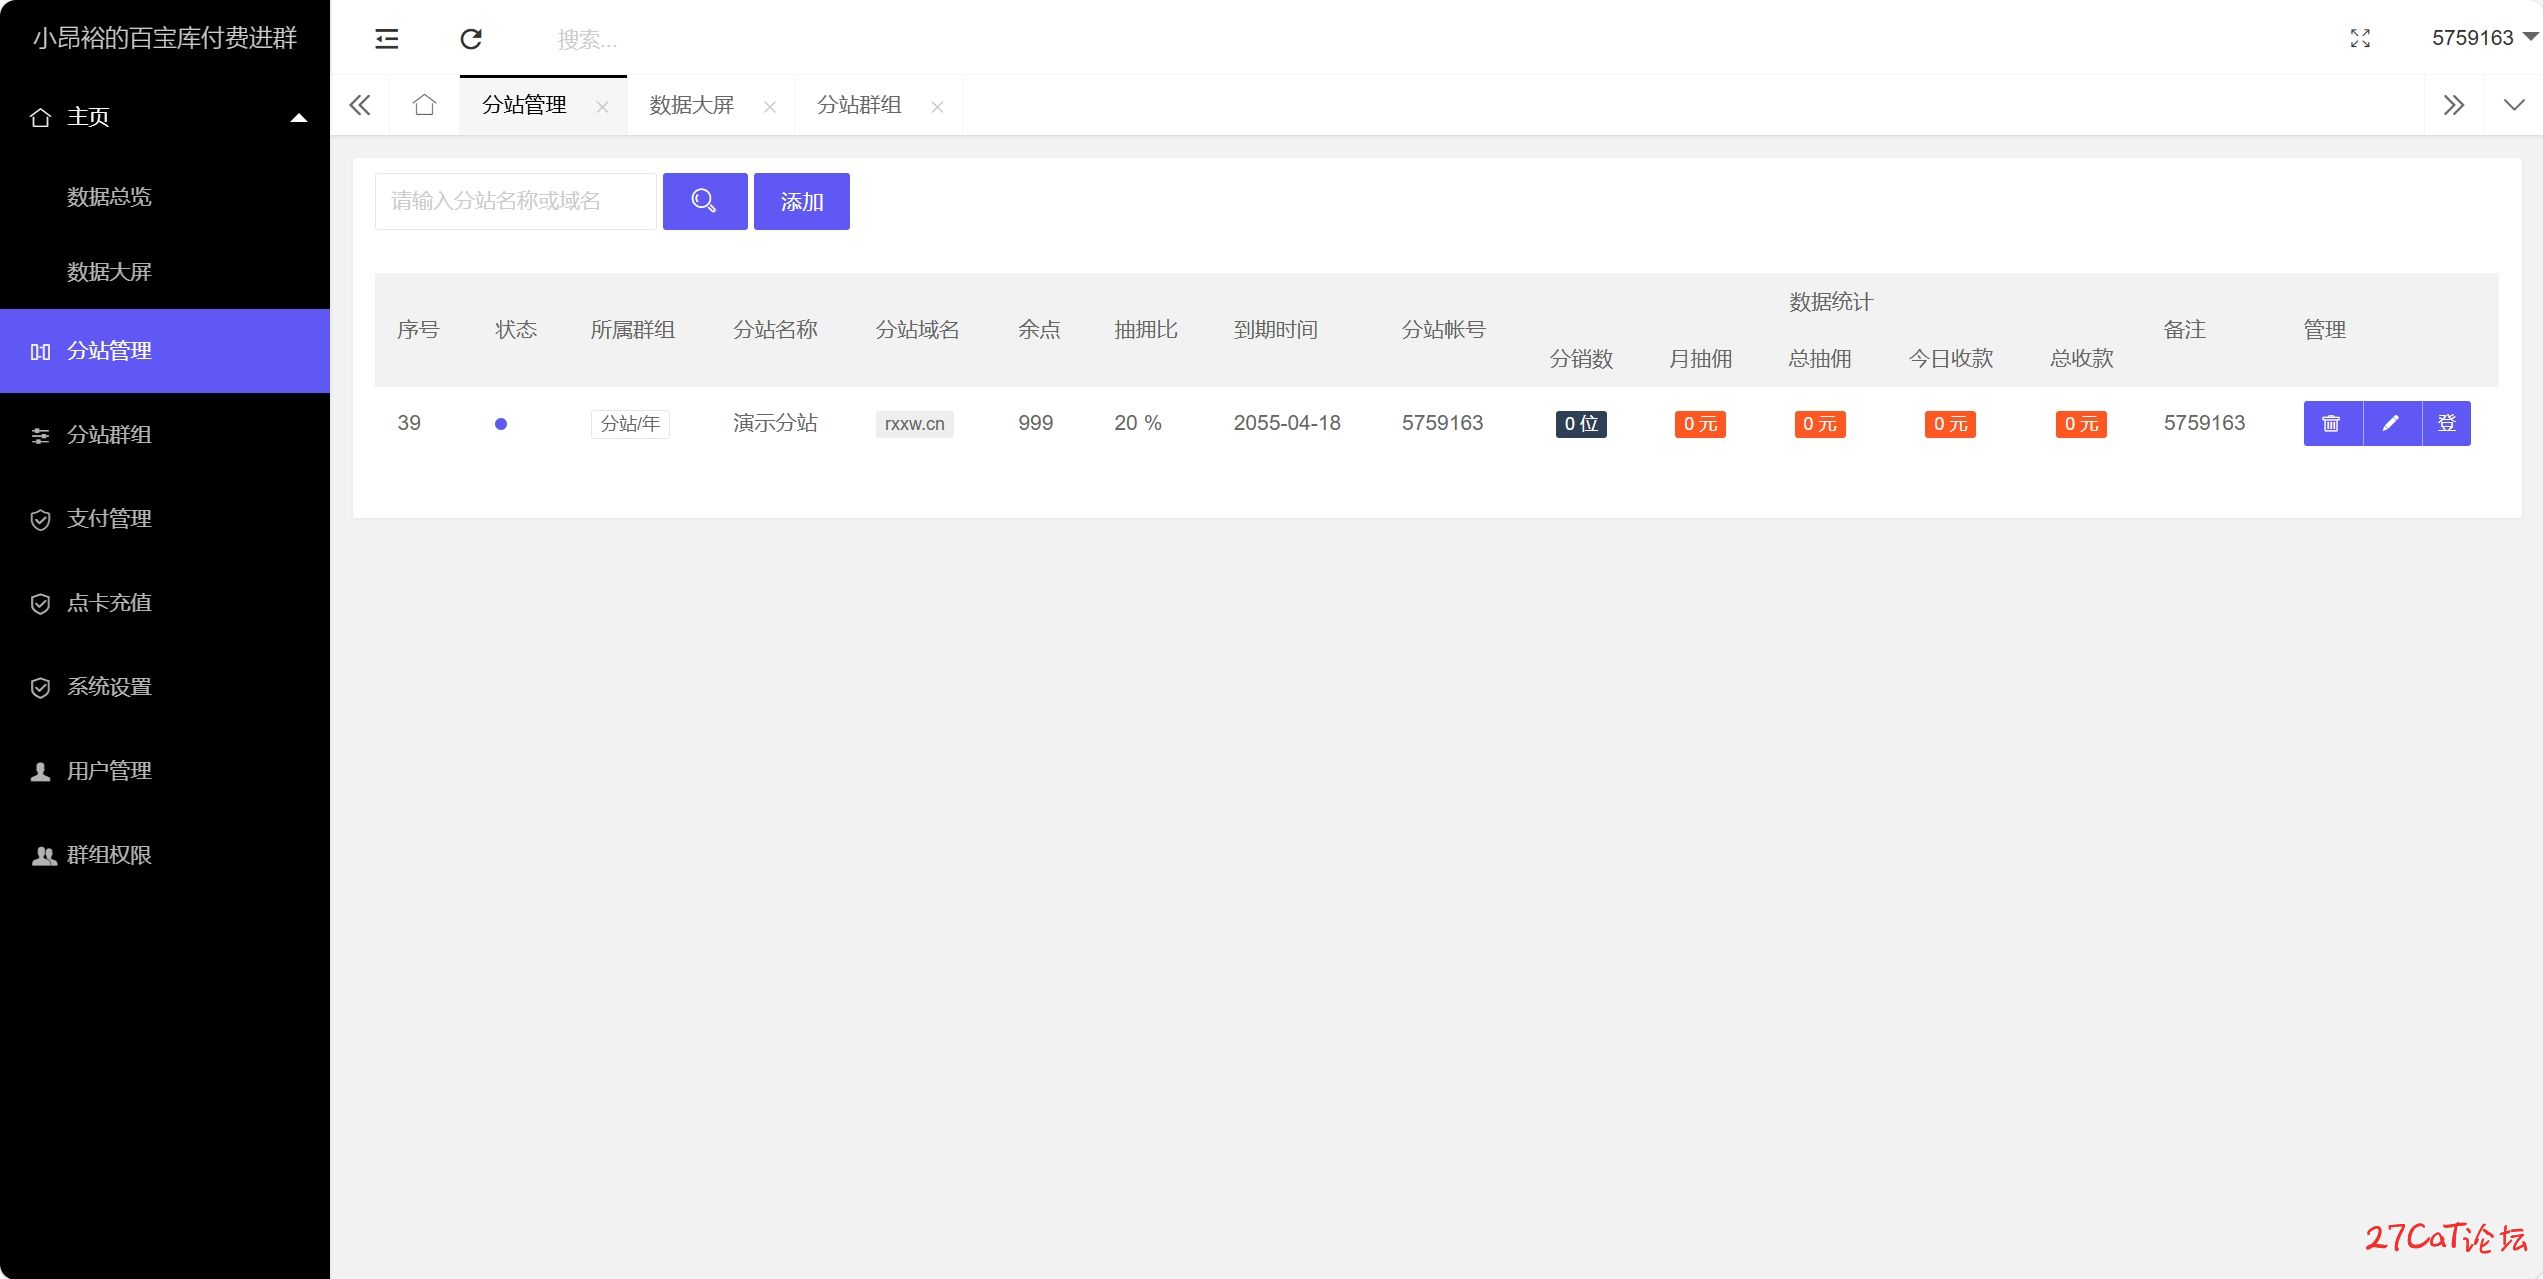
Task: Switch to the 分站群组 tab
Action: pos(859,105)
